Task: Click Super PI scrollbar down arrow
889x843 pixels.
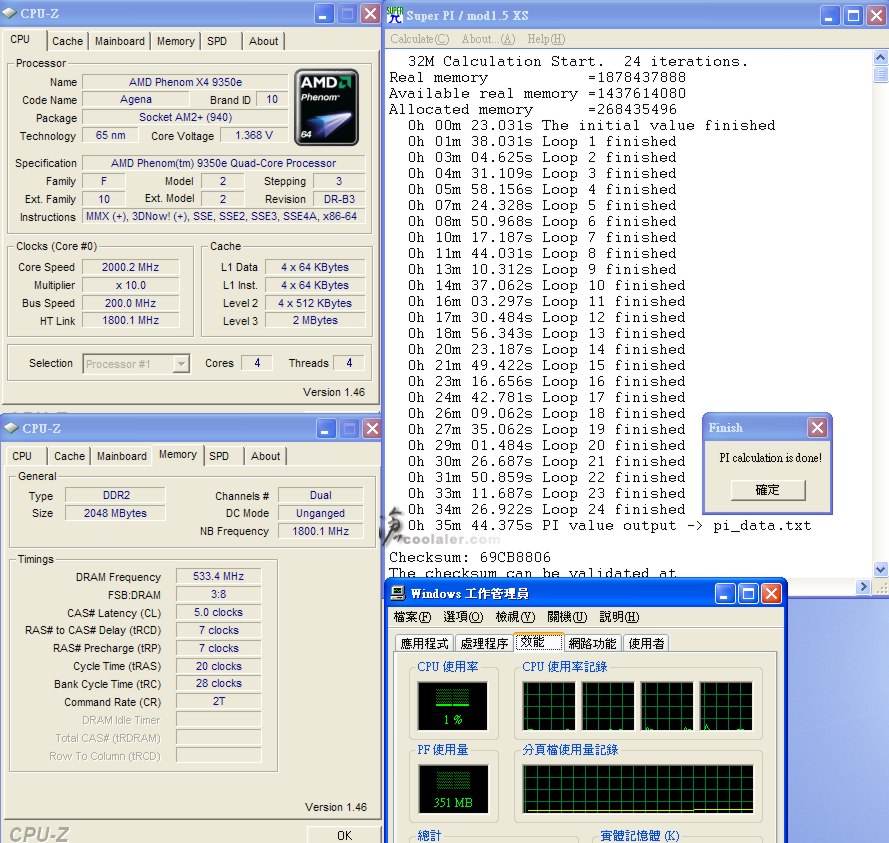Action: pos(880,569)
